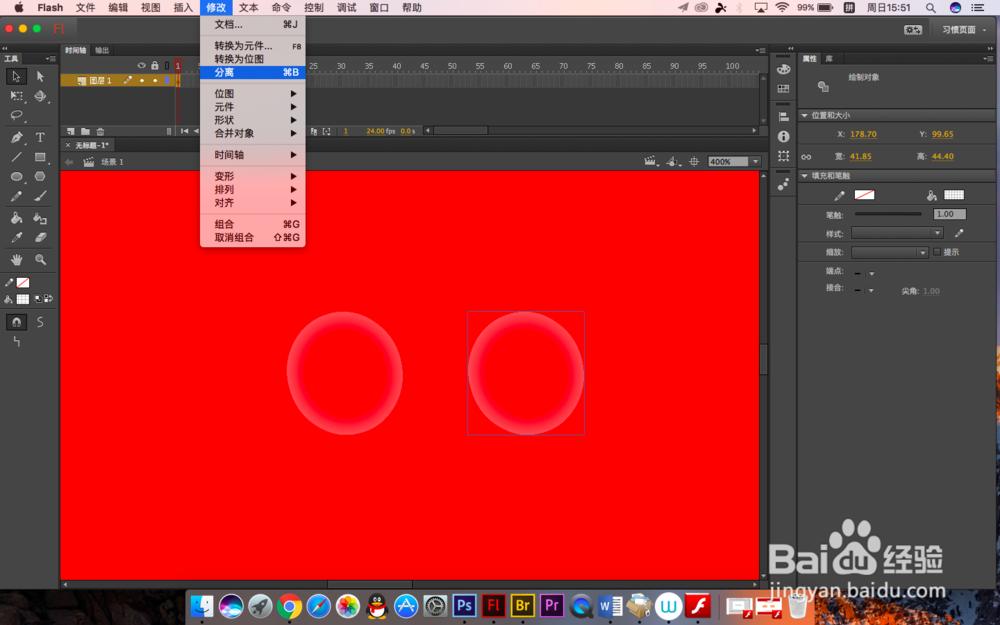Toggle the layer lock column icon
1000x625 pixels.
[x=154, y=66]
